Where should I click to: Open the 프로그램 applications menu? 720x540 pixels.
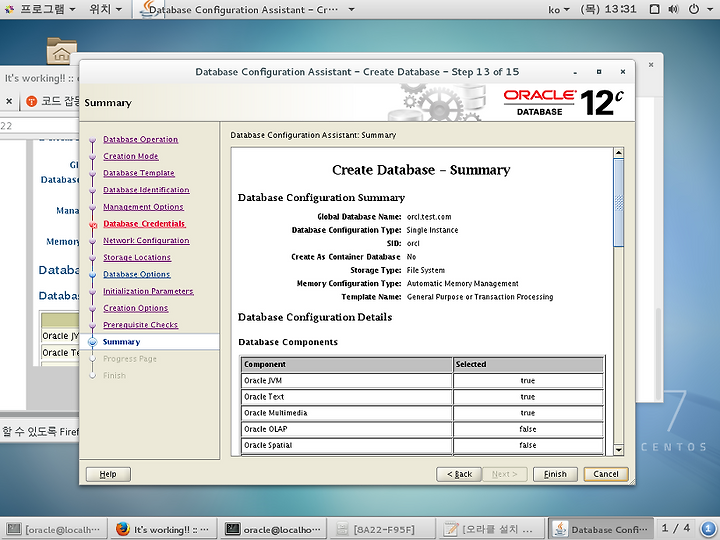click(x=47, y=9)
